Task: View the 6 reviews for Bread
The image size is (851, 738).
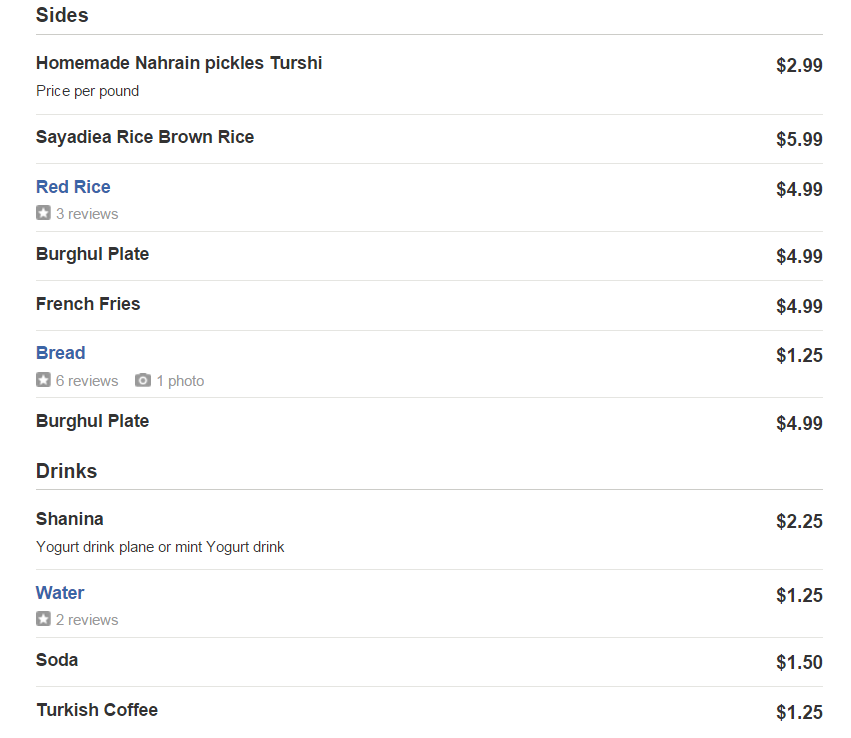Action: pos(87,381)
